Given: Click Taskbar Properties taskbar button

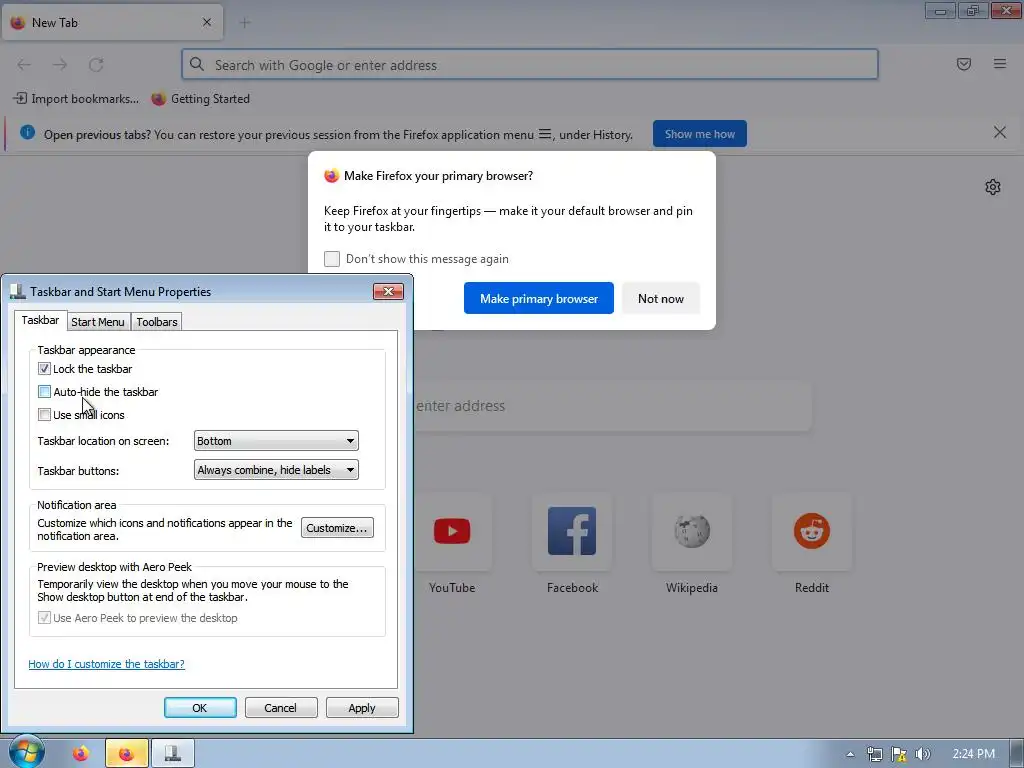Looking at the screenshot, I should point(173,754).
